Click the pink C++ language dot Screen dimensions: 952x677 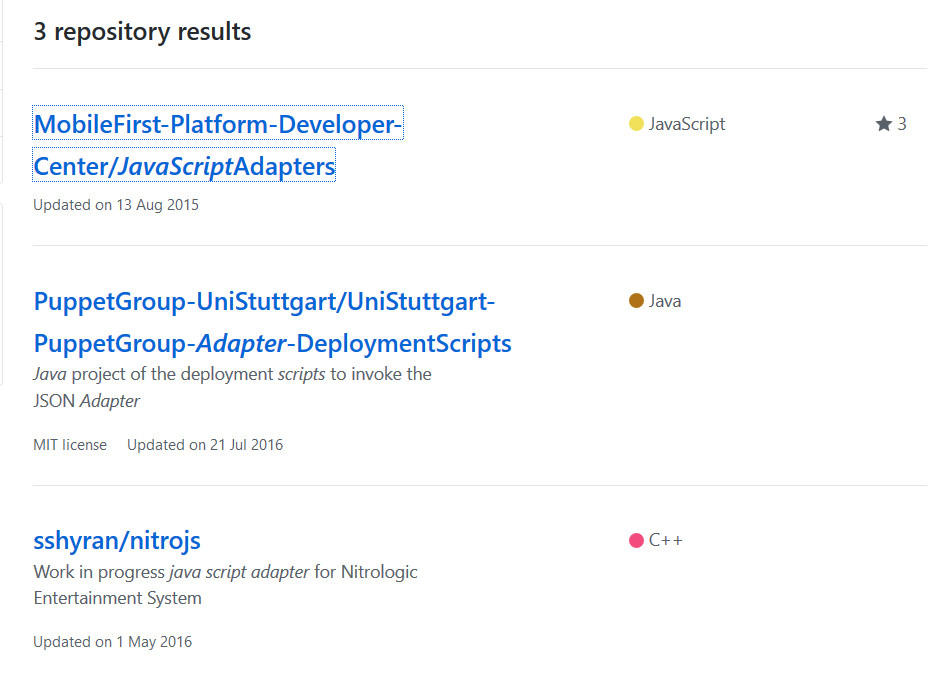pos(636,540)
